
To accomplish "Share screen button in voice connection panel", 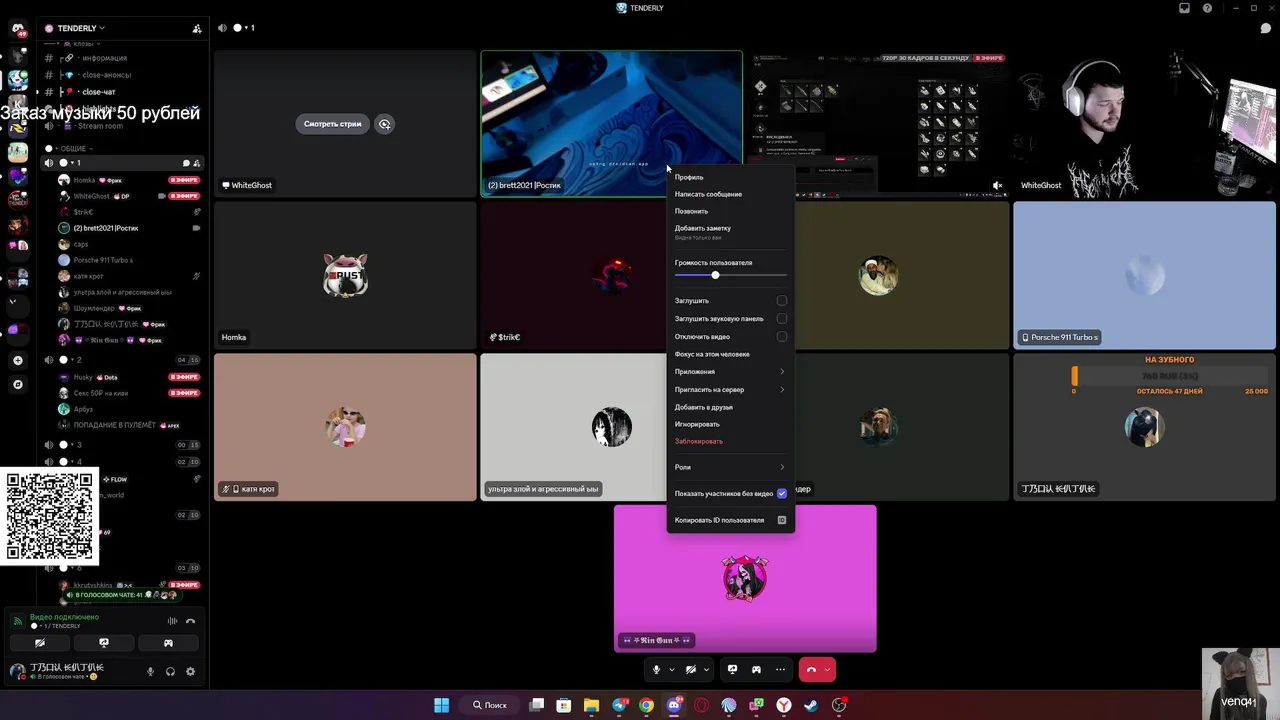I will (x=104, y=643).
